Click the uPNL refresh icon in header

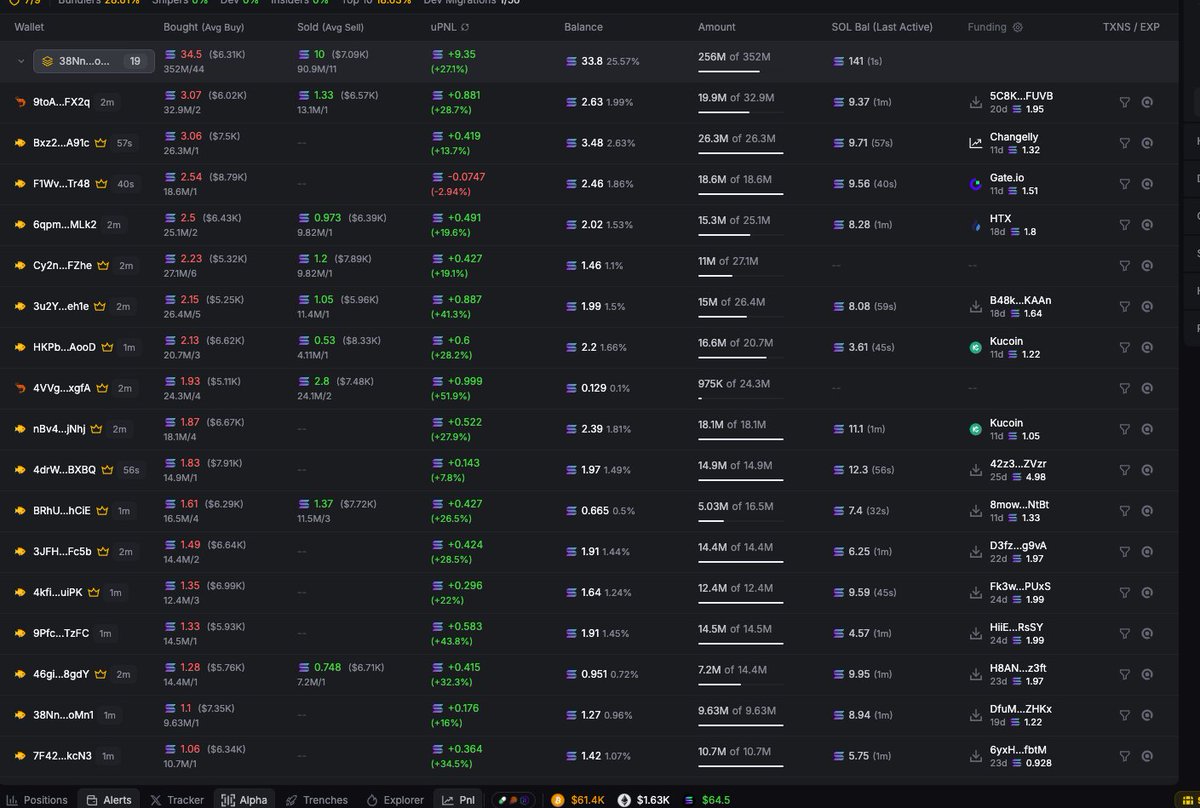pos(465,27)
